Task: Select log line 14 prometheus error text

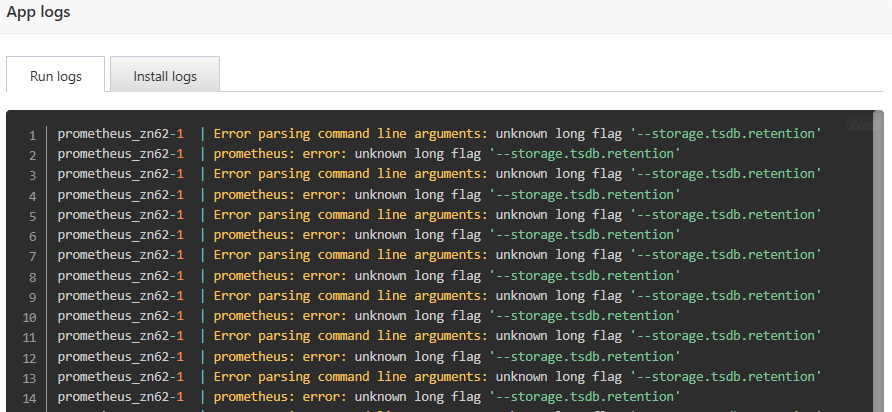Action: coord(447,396)
